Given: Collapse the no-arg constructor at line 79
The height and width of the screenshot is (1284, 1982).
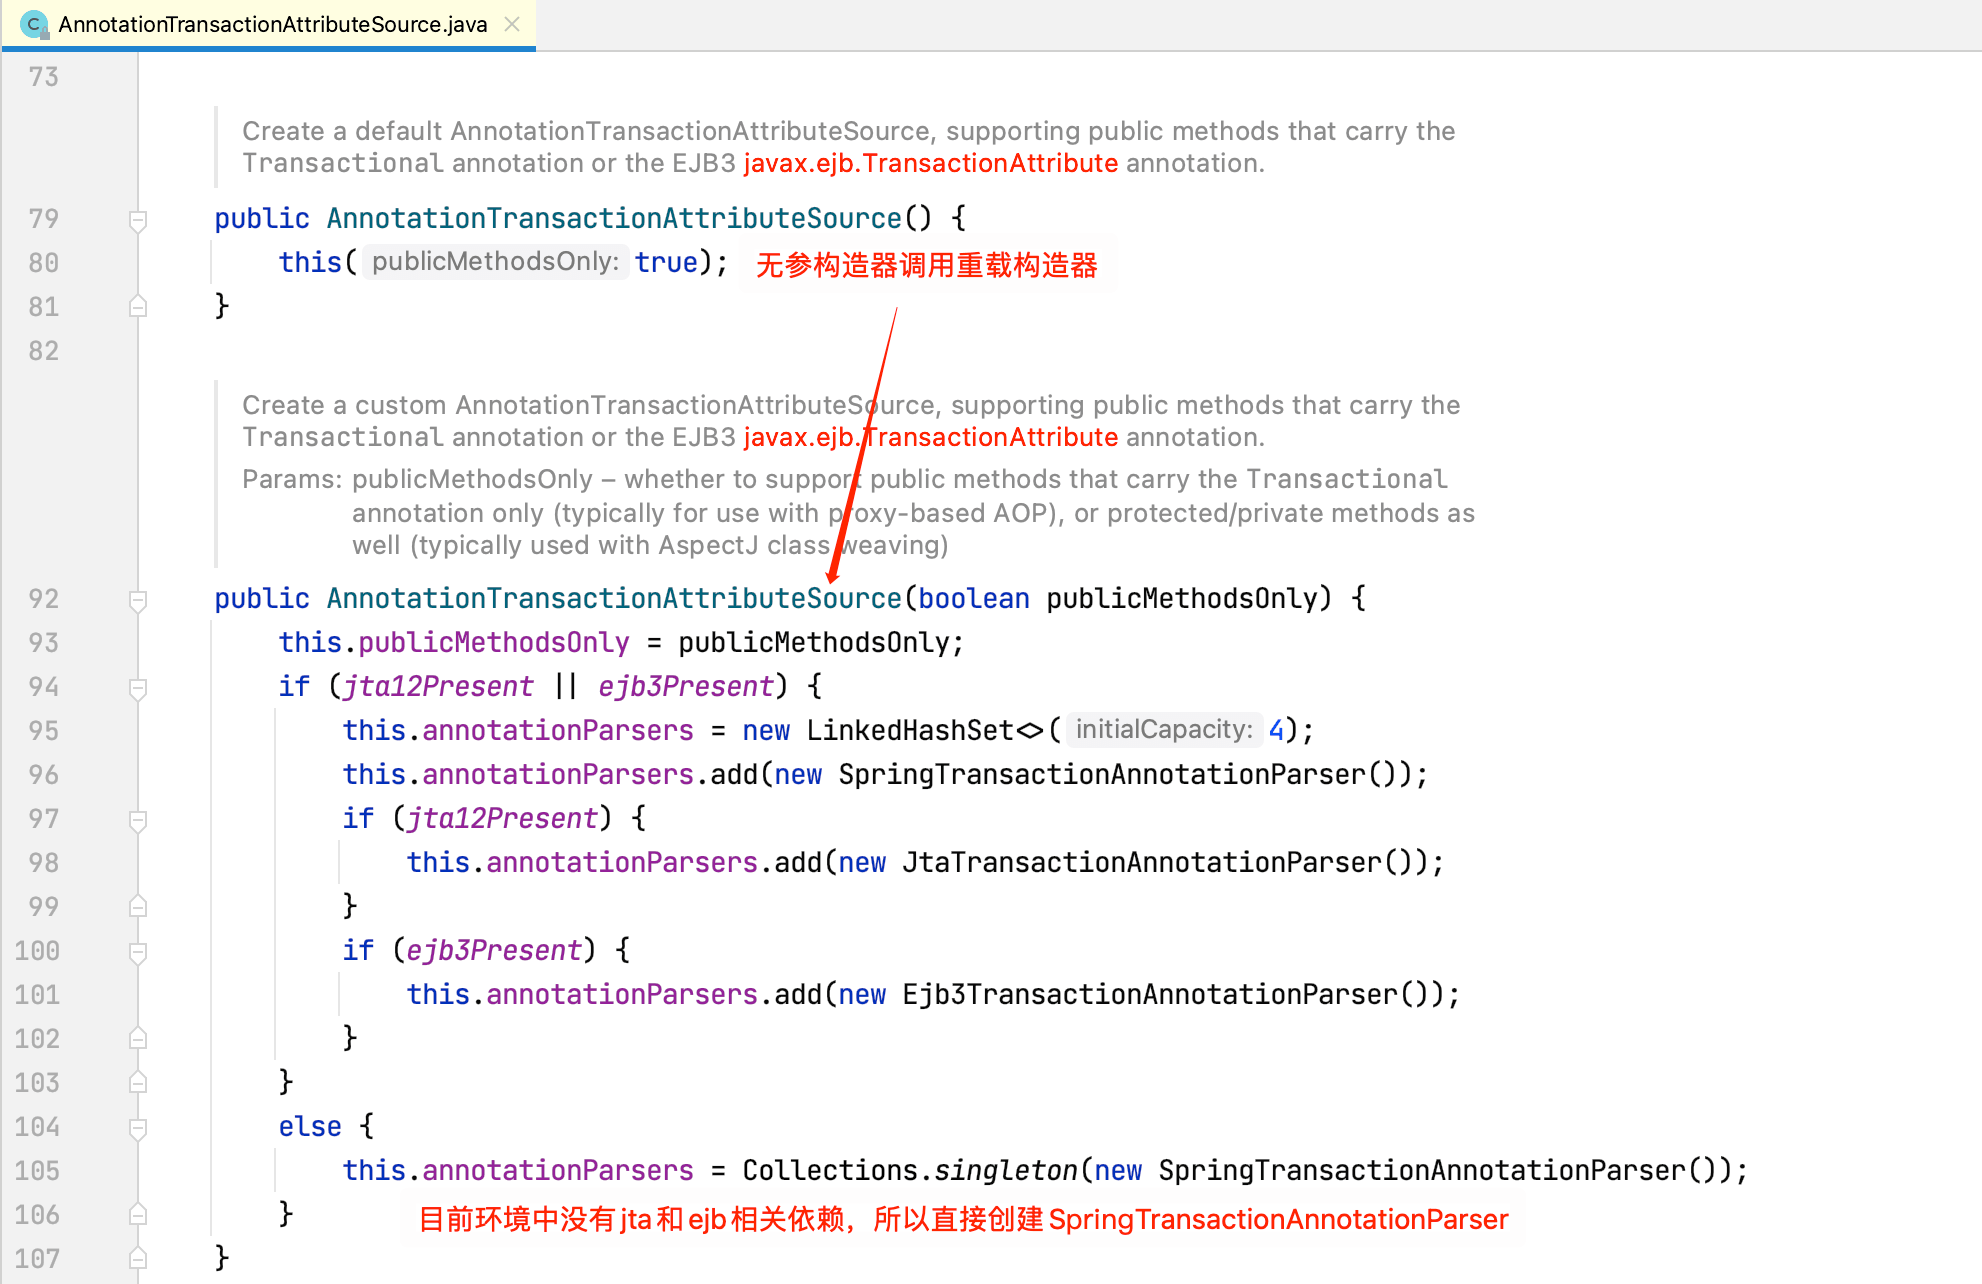Looking at the screenshot, I should click(138, 220).
